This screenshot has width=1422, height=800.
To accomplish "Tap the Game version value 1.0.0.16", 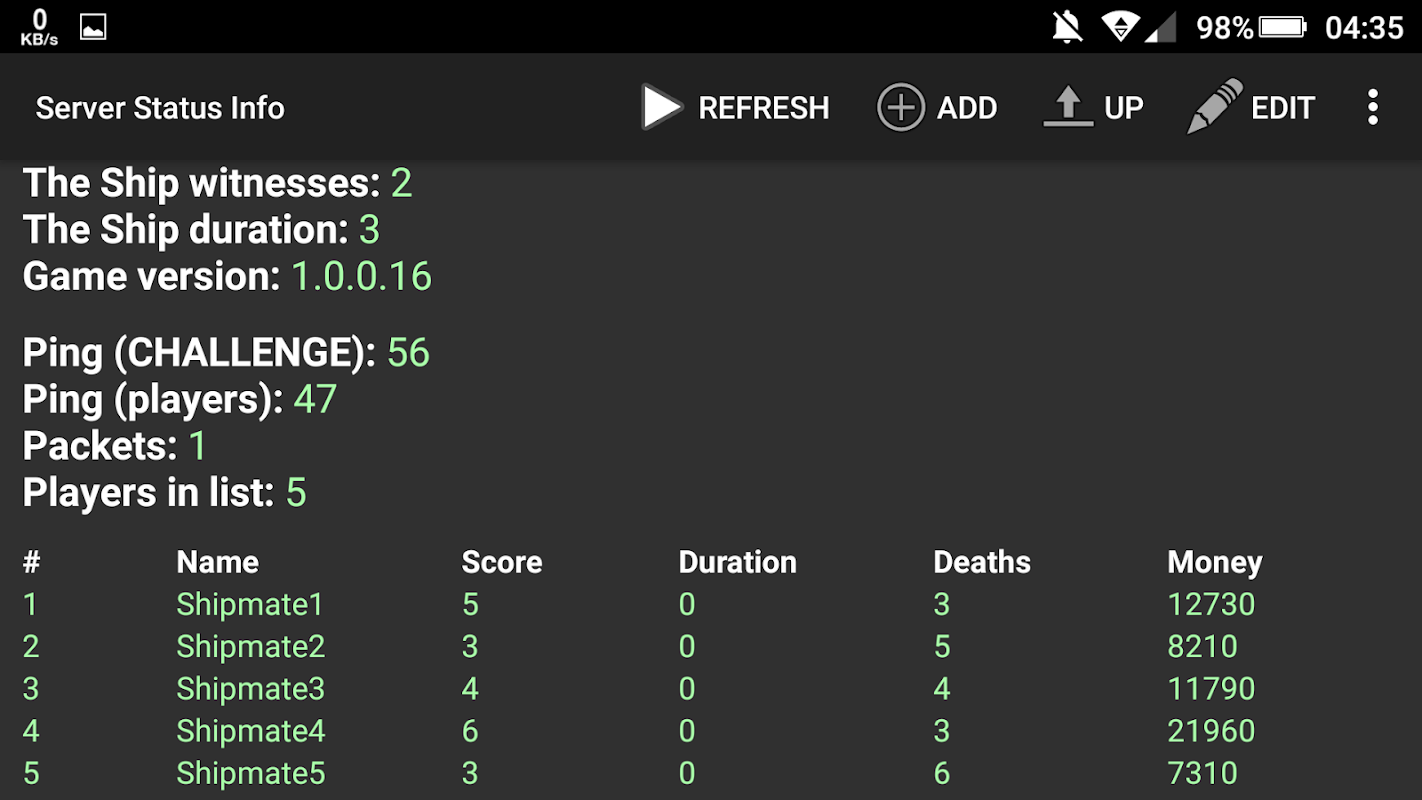I will (361, 277).
